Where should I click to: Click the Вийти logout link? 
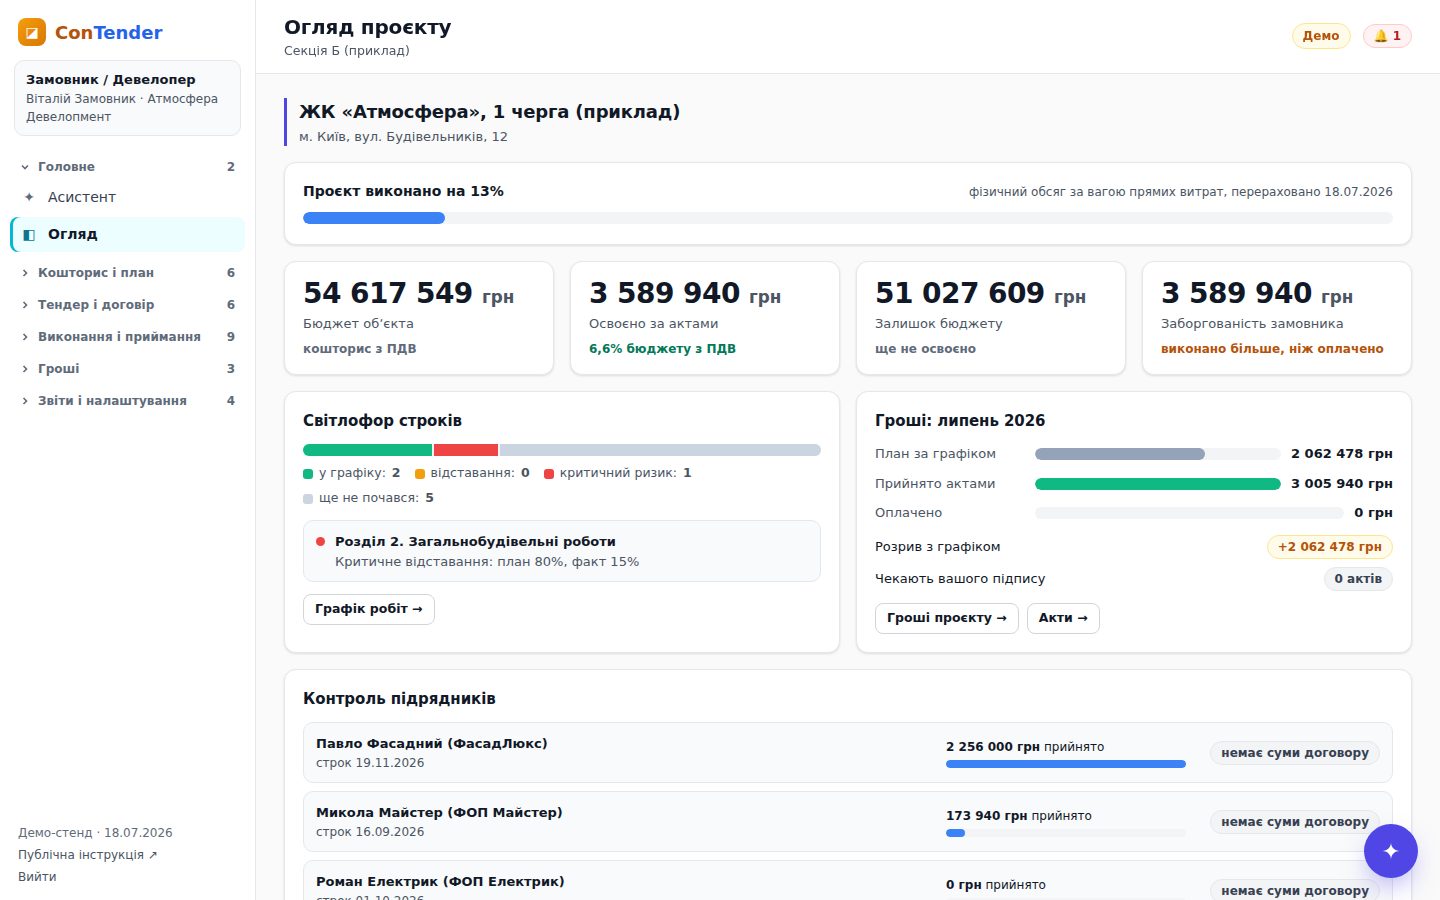click(x=37, y=877)
